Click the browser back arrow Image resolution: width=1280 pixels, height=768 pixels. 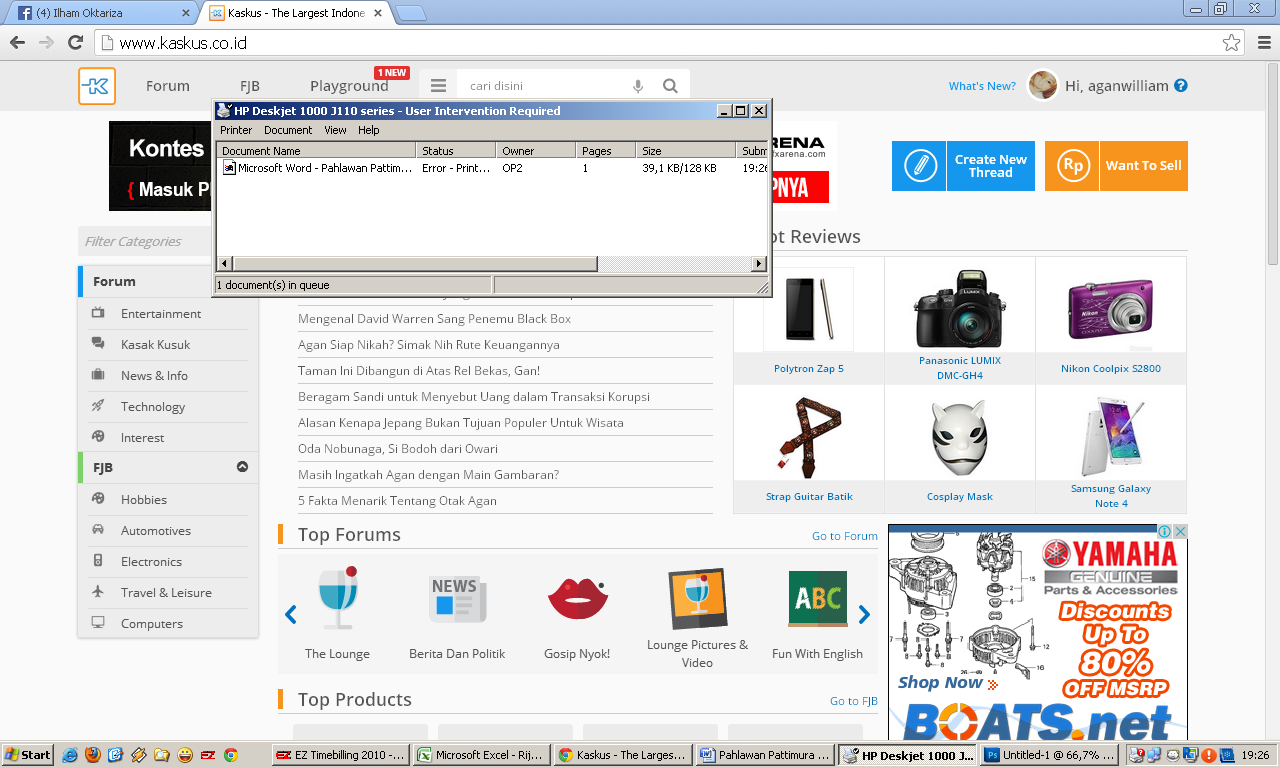point(17,42)
